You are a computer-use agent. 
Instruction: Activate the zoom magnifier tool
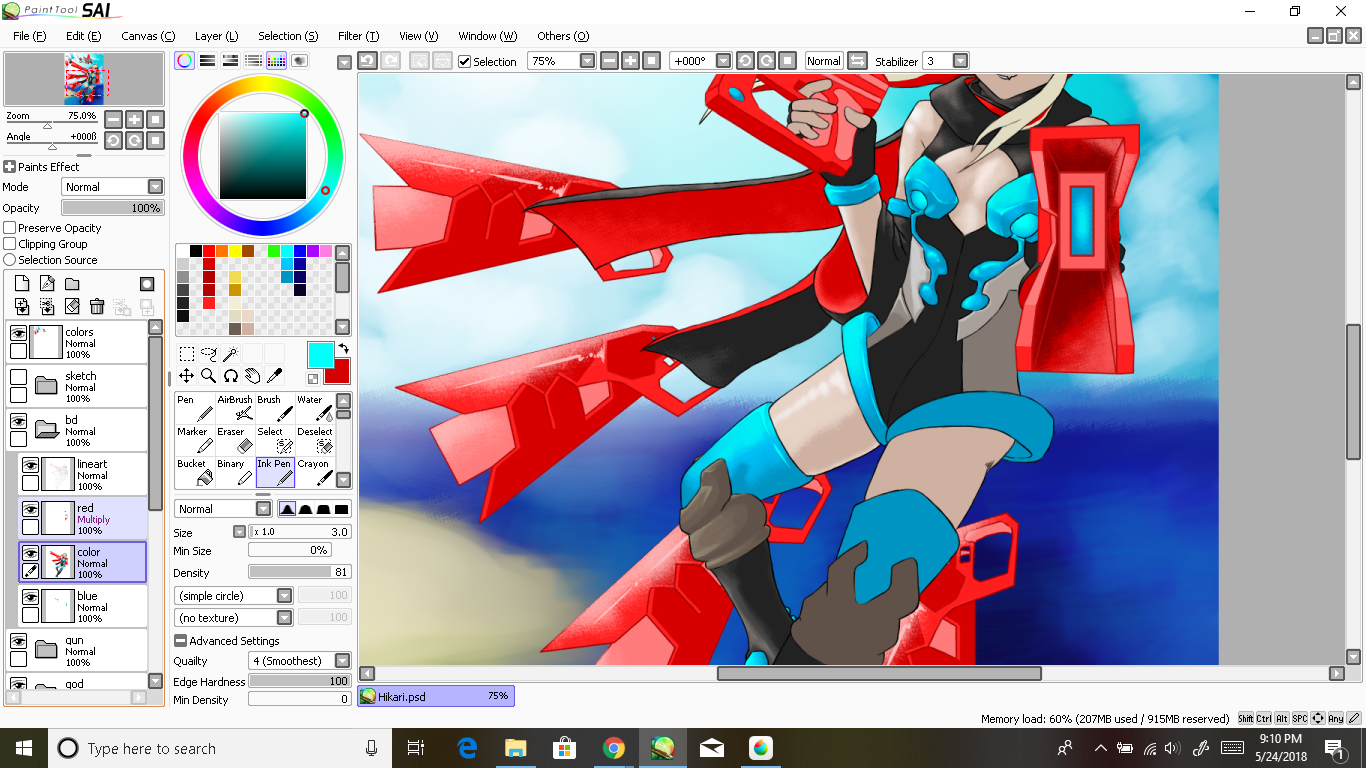pyautogui.click(x=209, y=376)
